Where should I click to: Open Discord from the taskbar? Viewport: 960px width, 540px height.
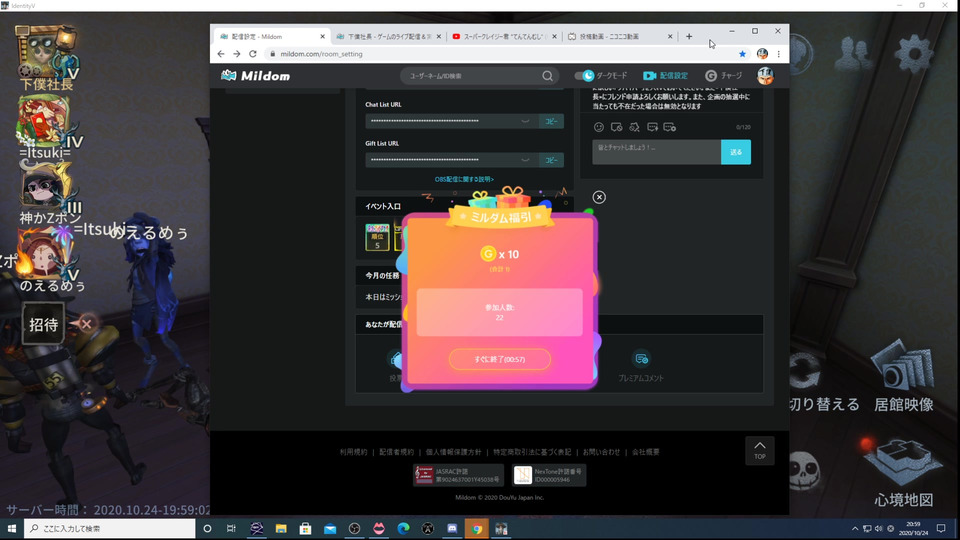452,528
